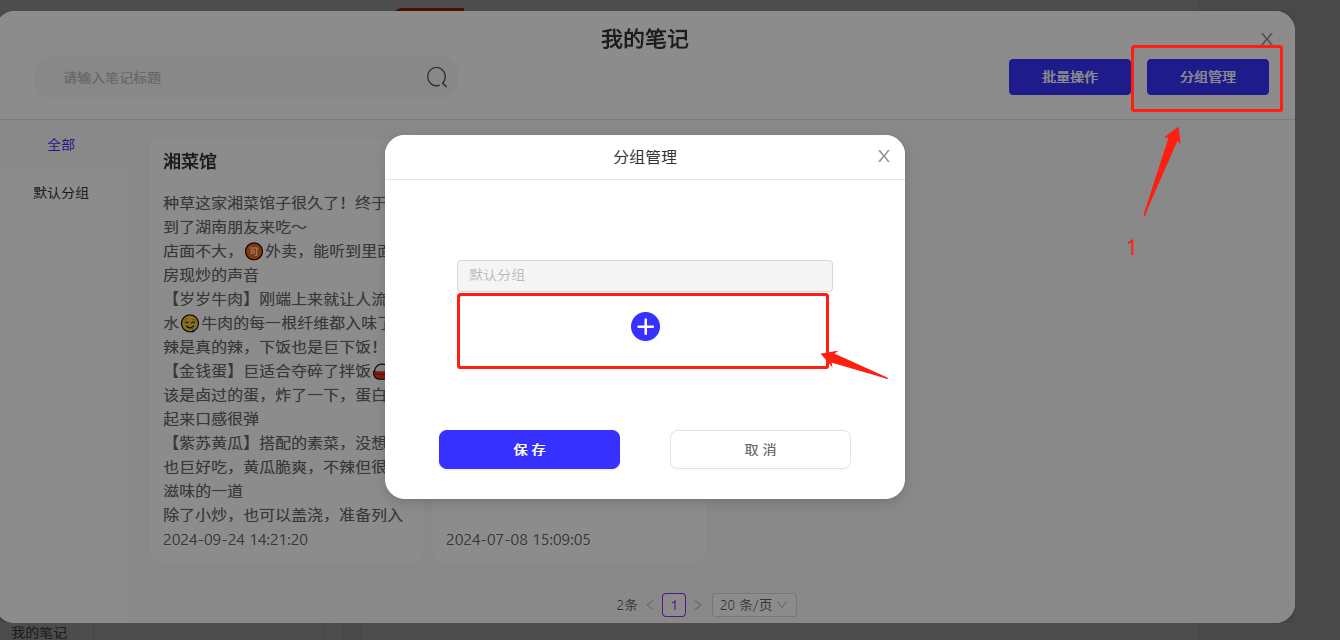Select page number 1 in pagination

click(674, 605)
